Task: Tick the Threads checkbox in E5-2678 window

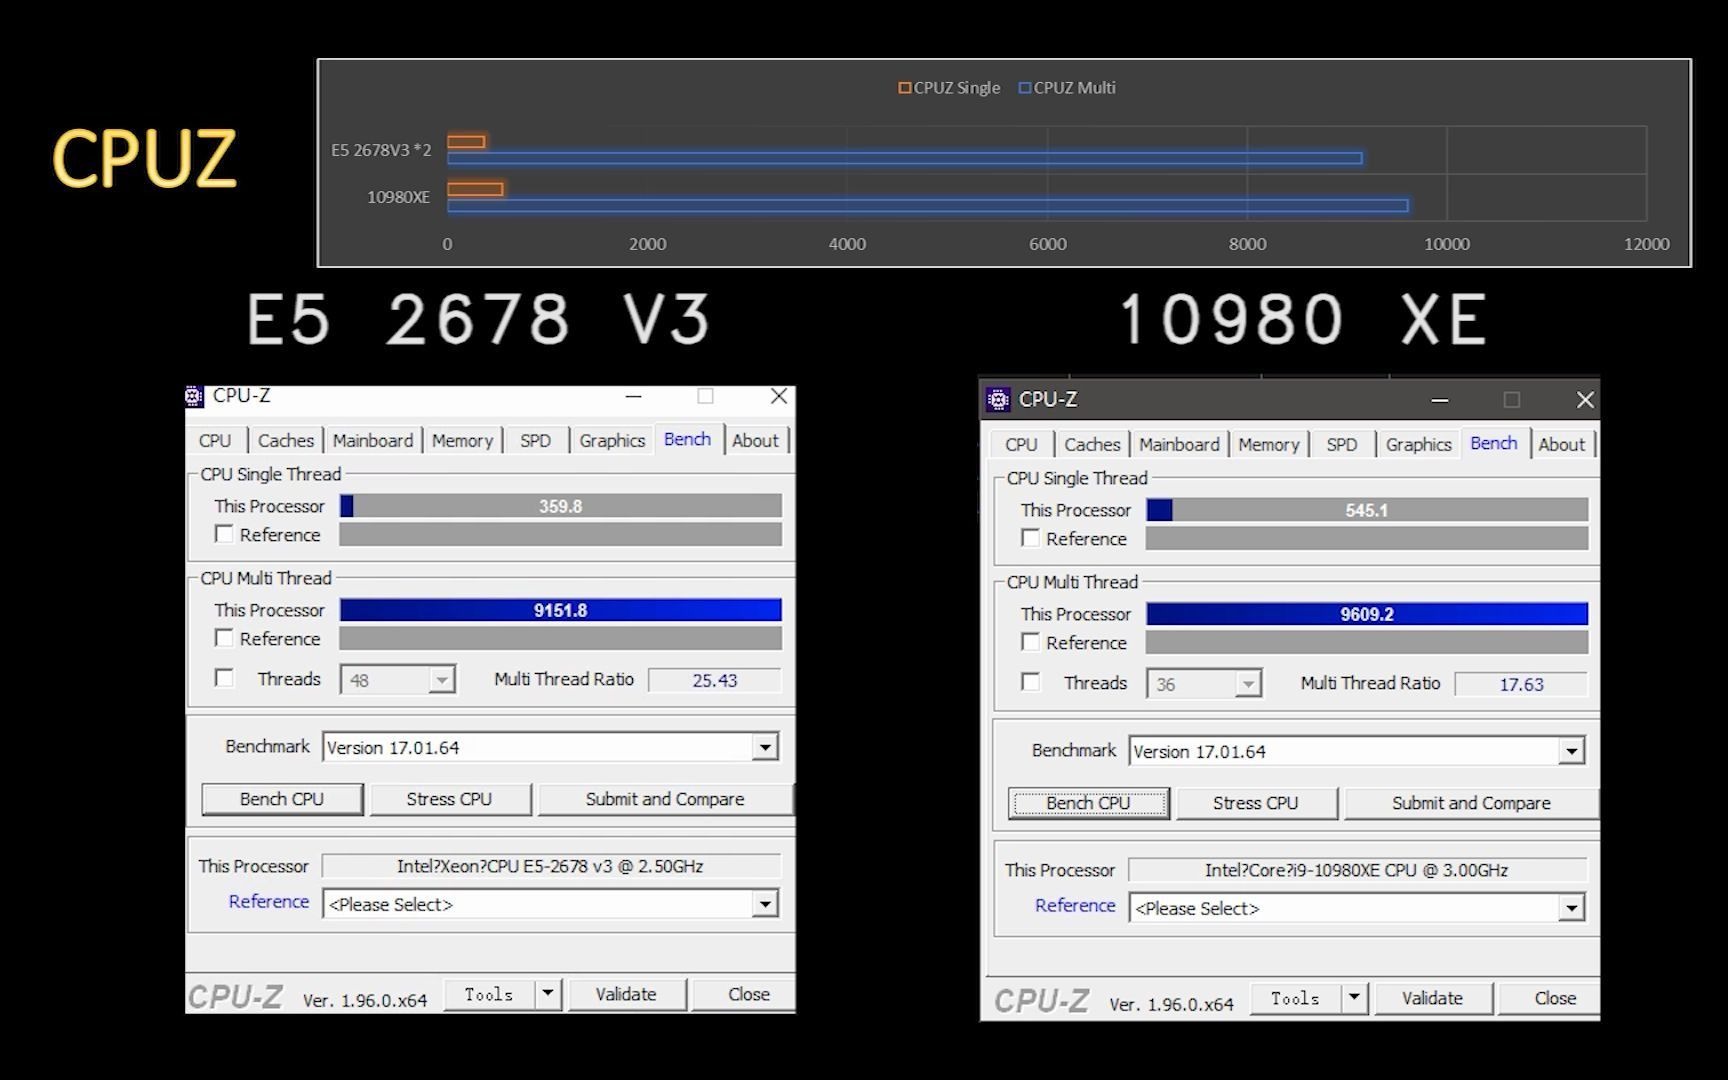Action: tap(224, 678)
